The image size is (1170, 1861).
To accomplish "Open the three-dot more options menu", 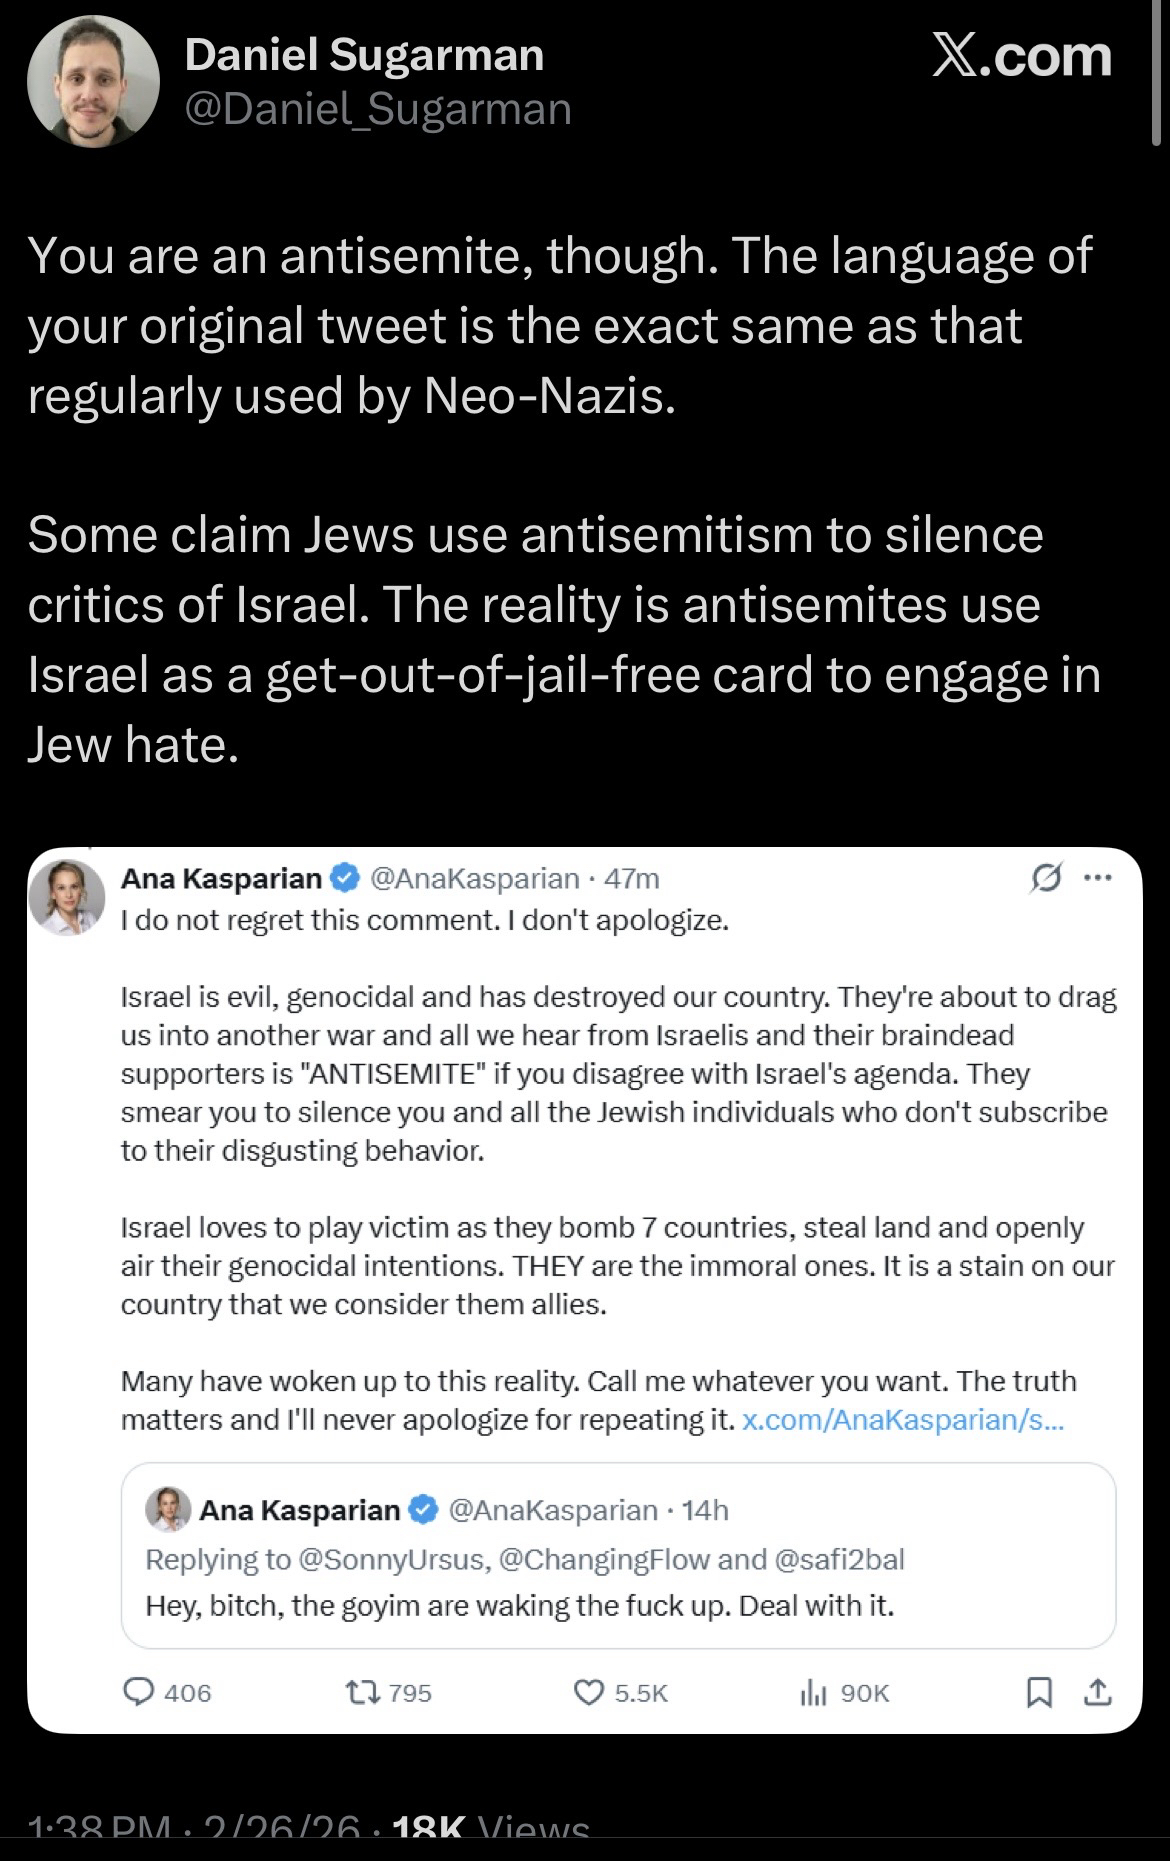I will point(1098,878).
